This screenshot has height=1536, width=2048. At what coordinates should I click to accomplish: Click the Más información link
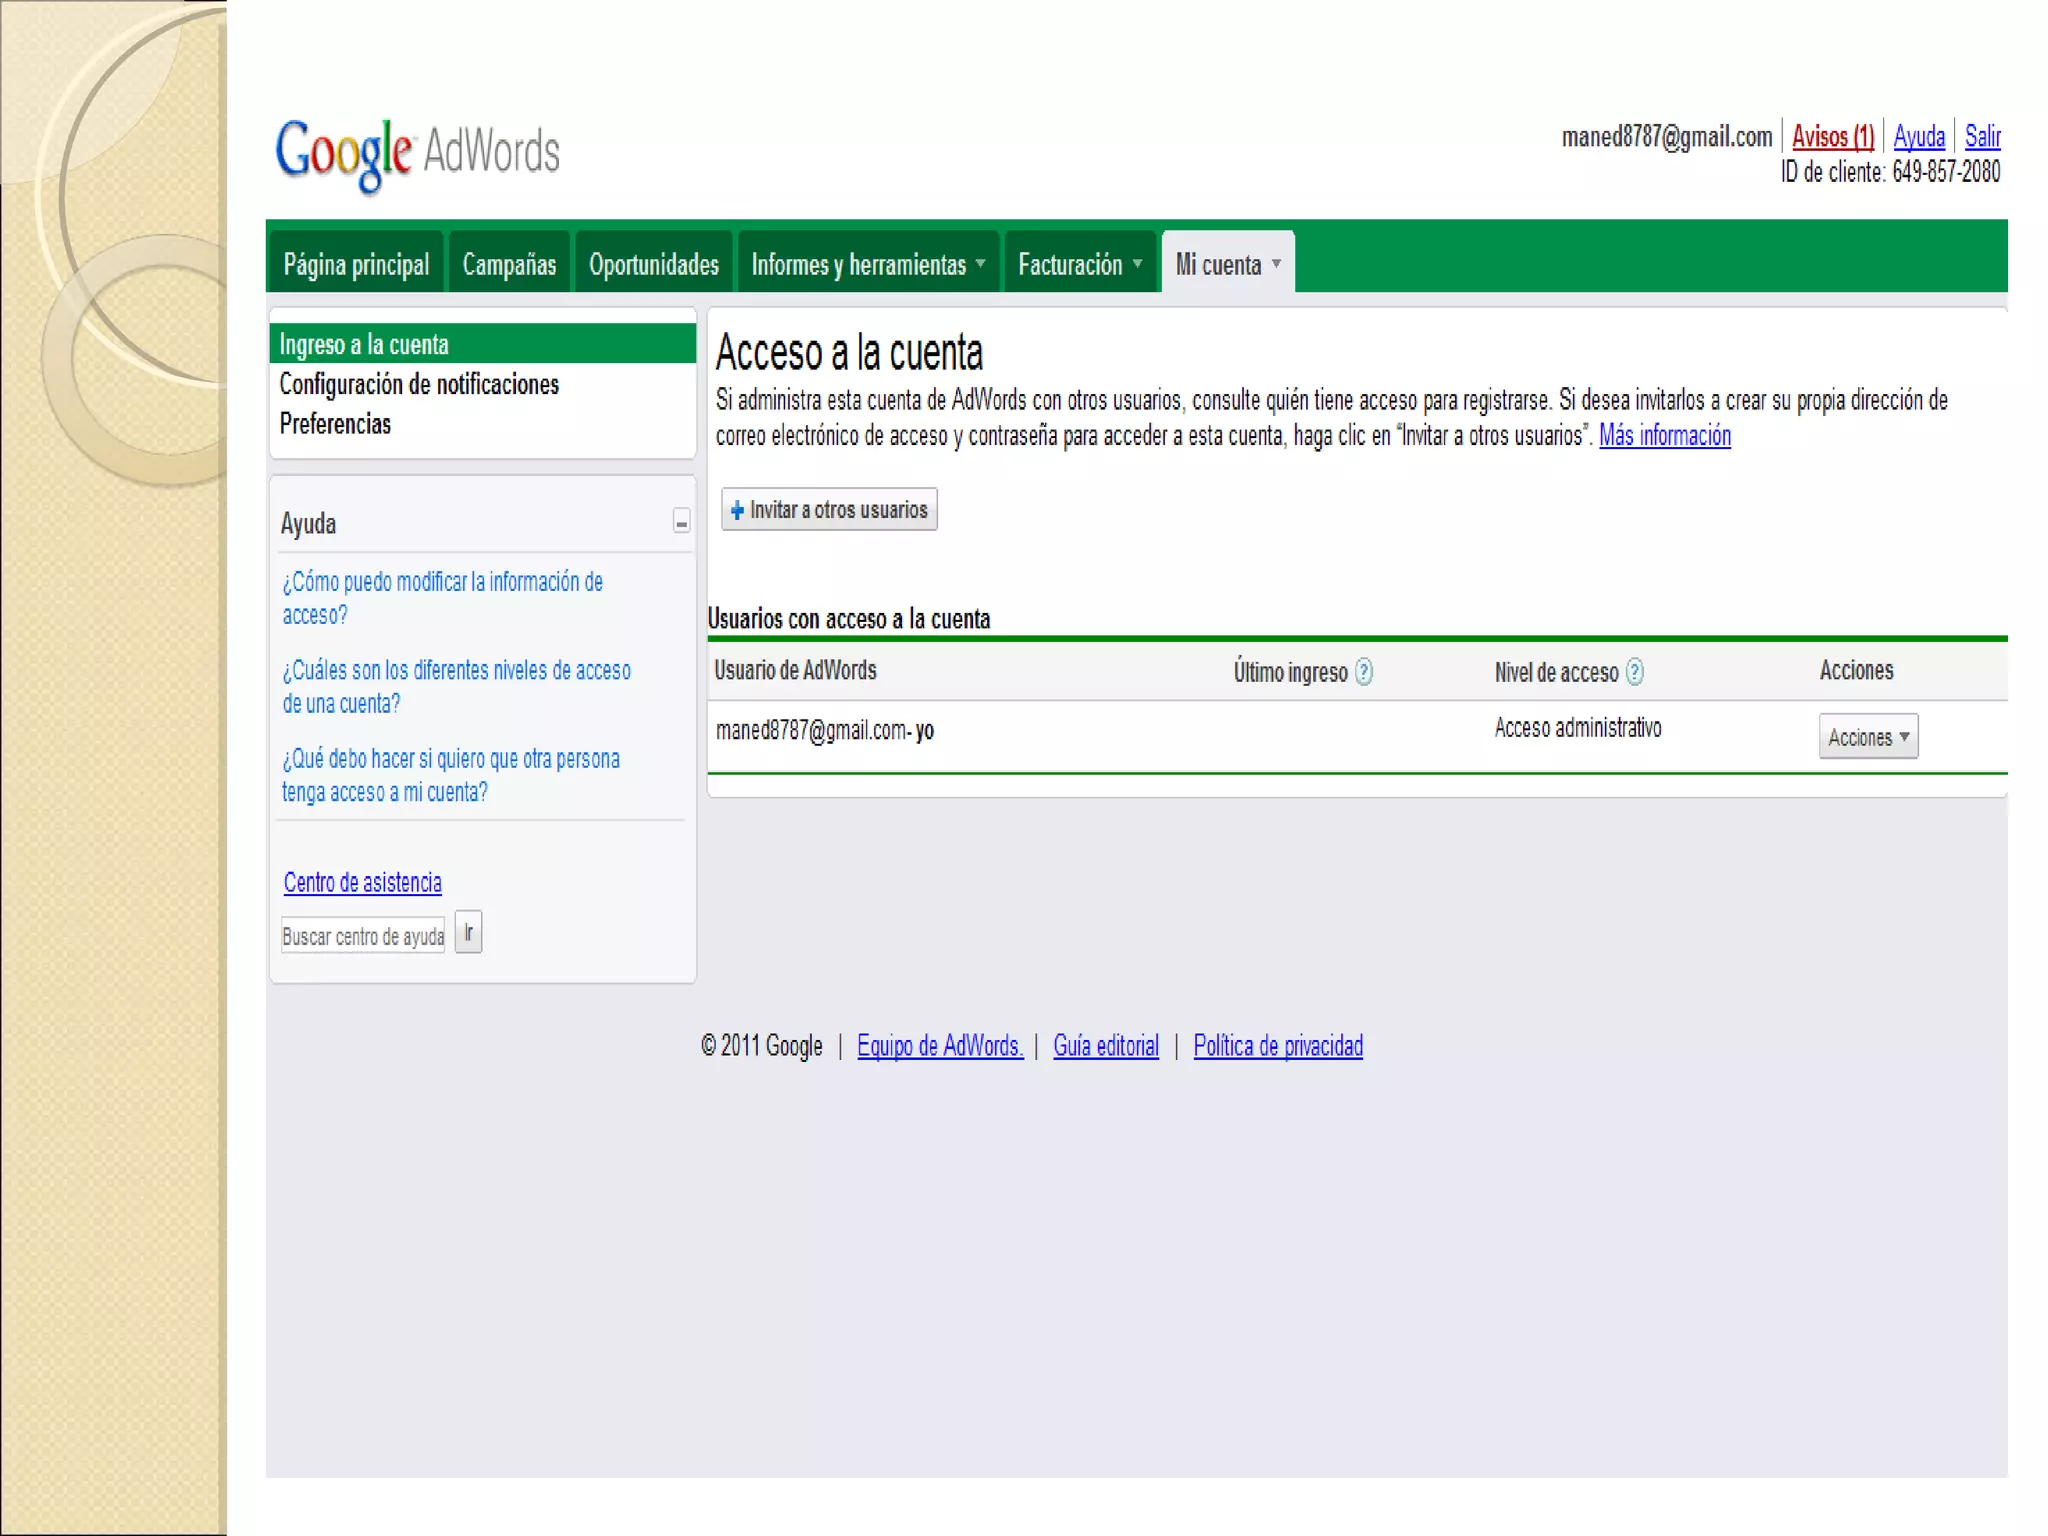[x=1664, y=436]
